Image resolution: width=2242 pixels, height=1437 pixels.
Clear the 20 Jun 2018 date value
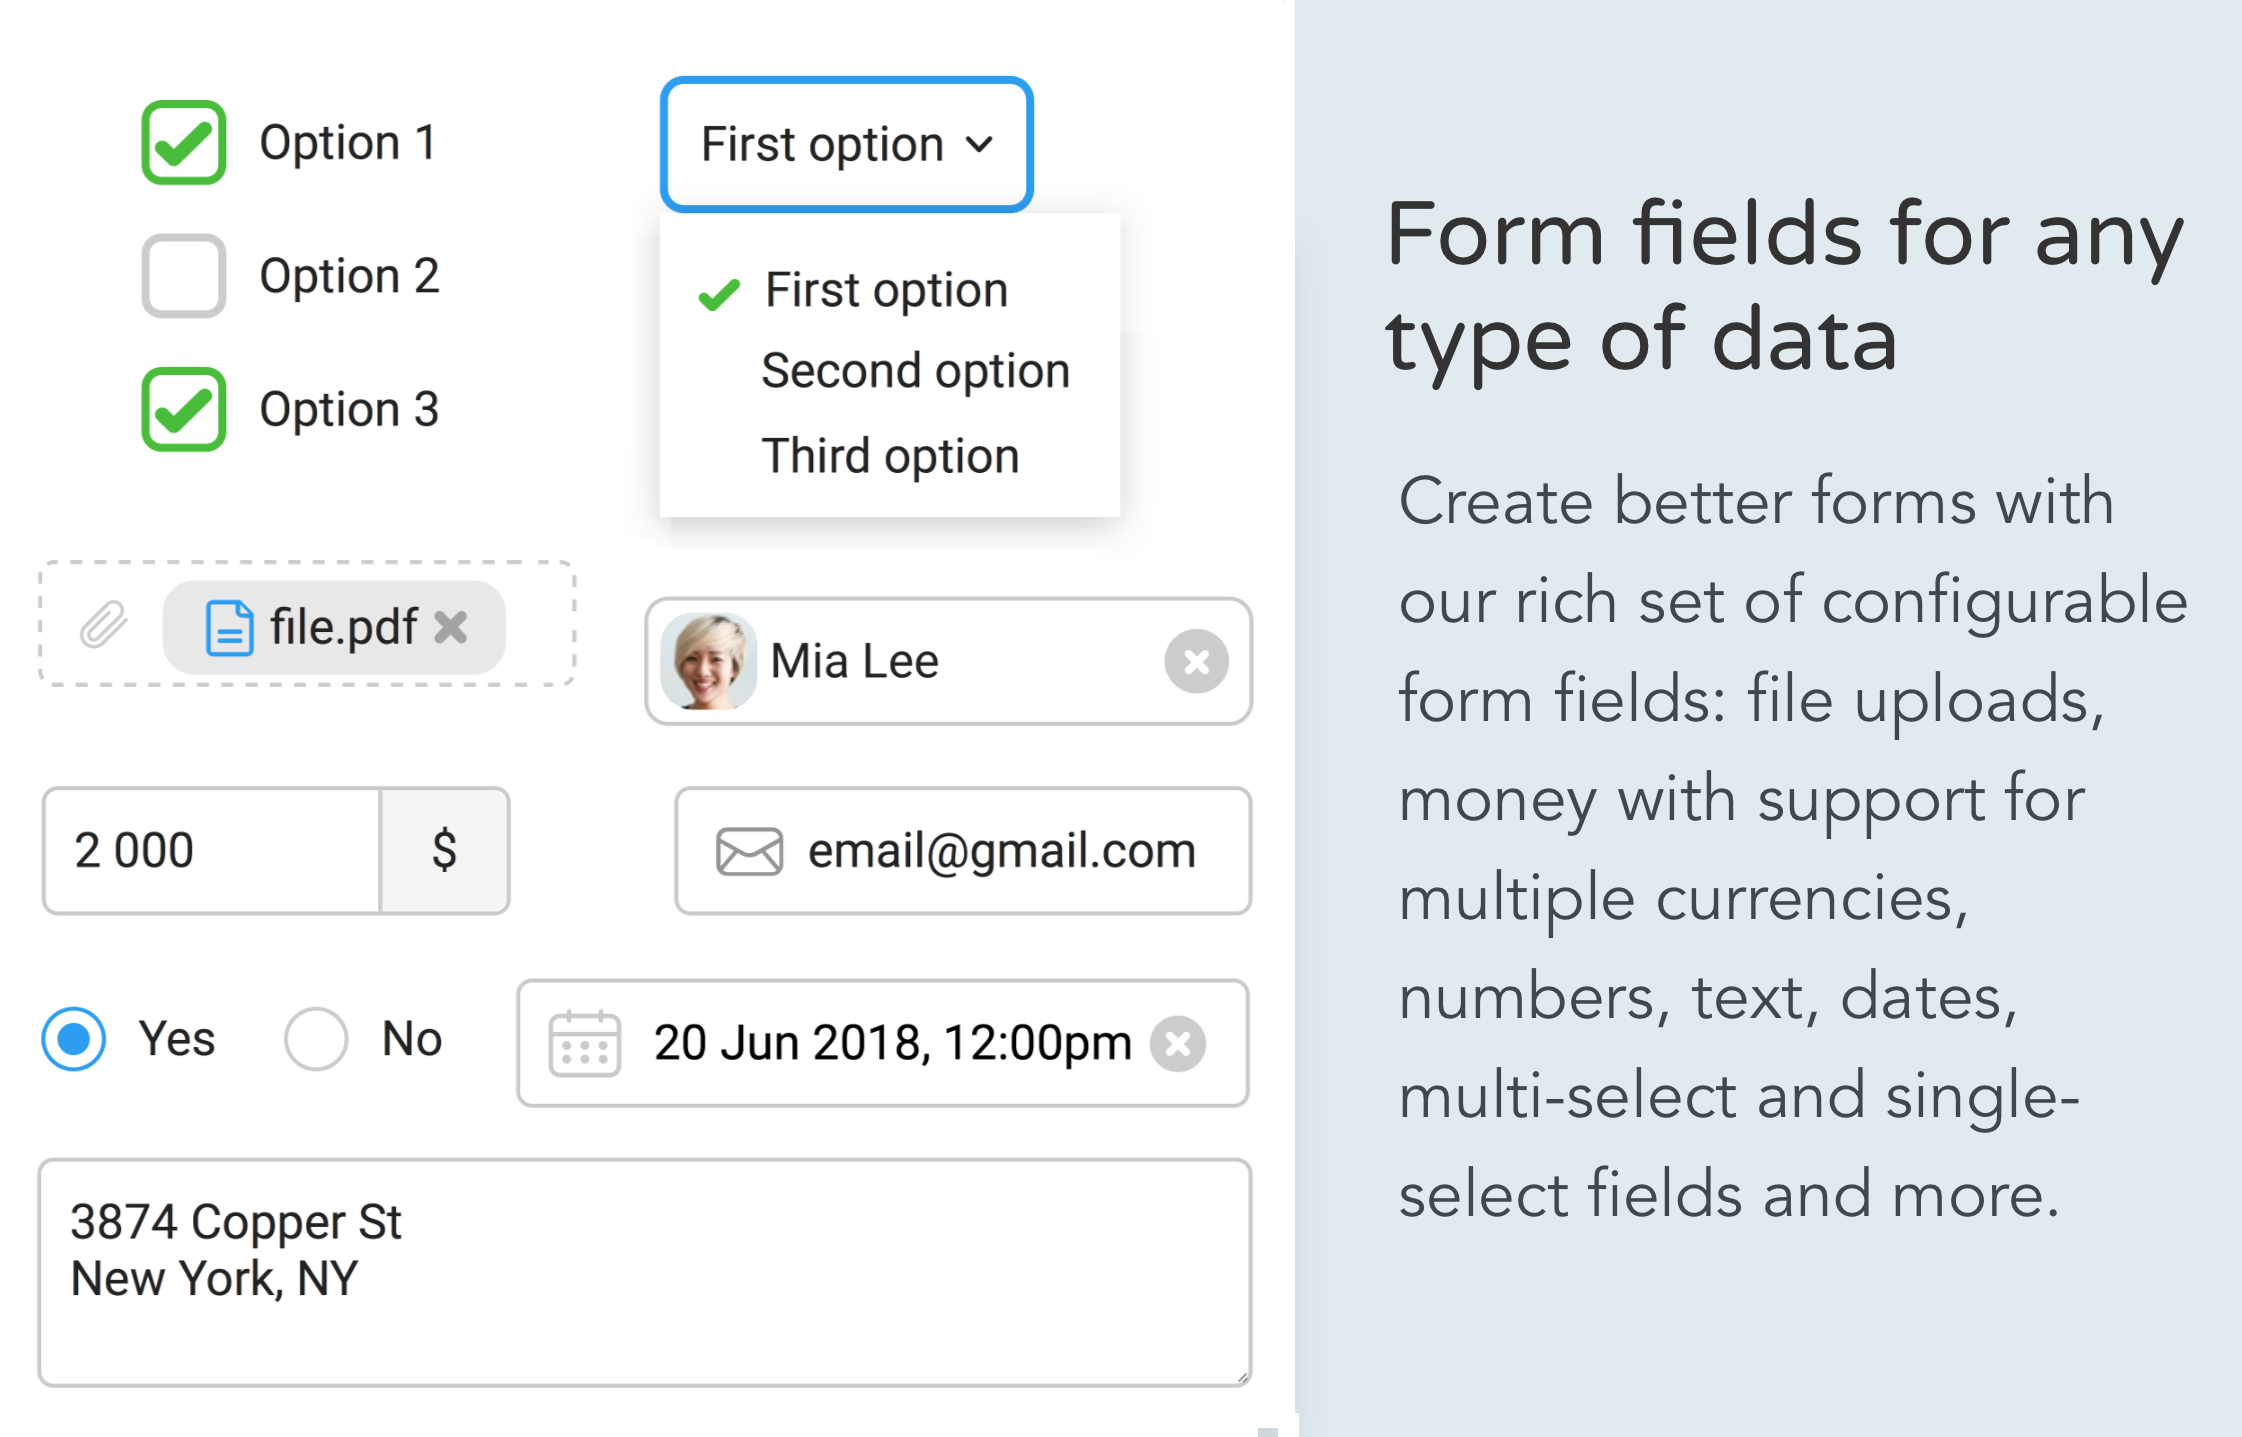click(x=1178, y=1043)
